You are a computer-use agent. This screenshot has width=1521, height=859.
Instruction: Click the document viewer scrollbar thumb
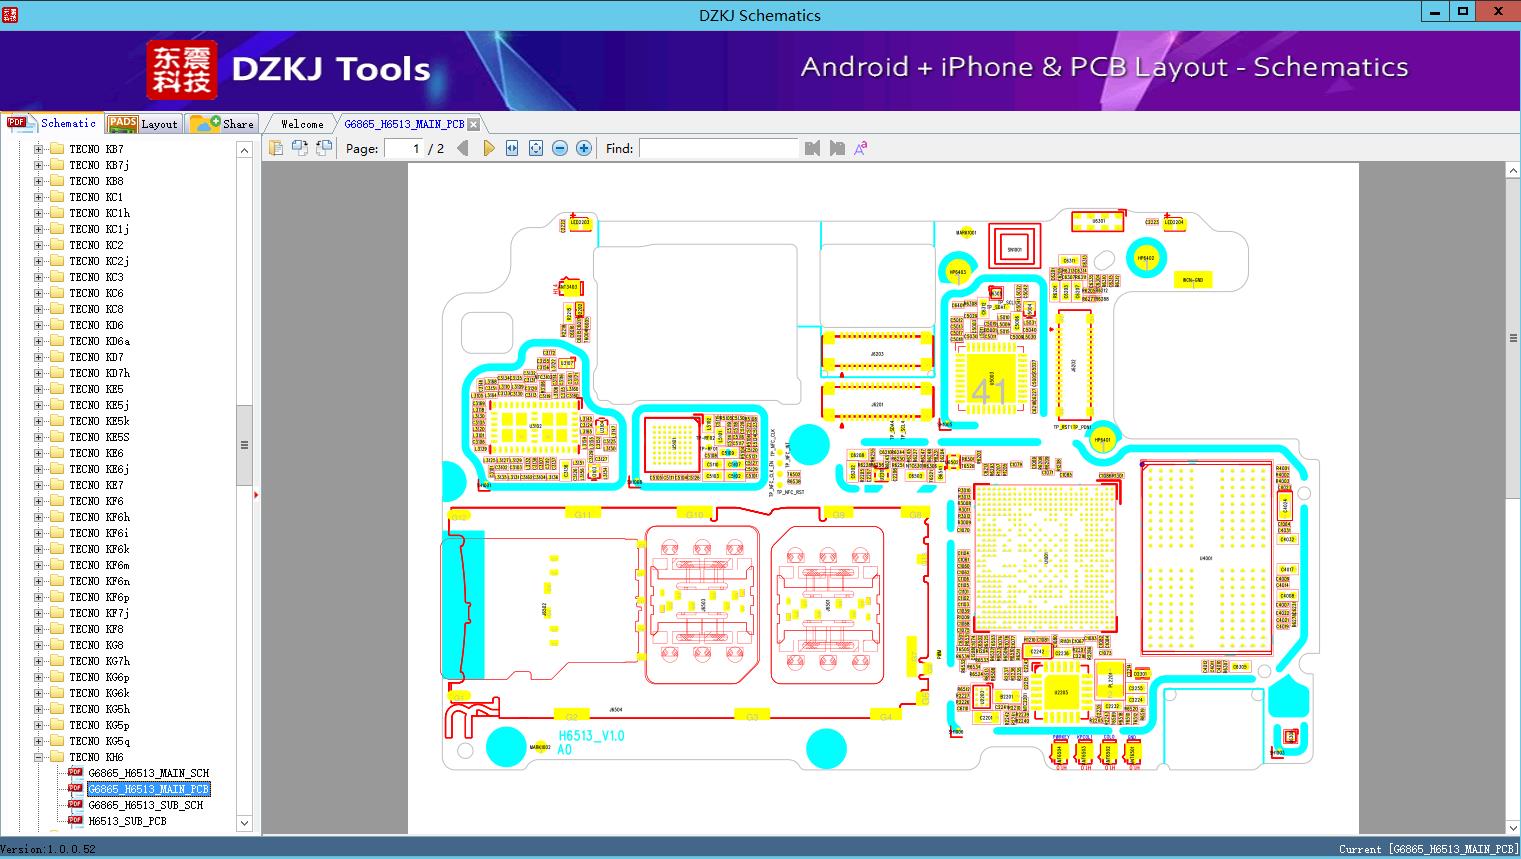[1513, 339]
